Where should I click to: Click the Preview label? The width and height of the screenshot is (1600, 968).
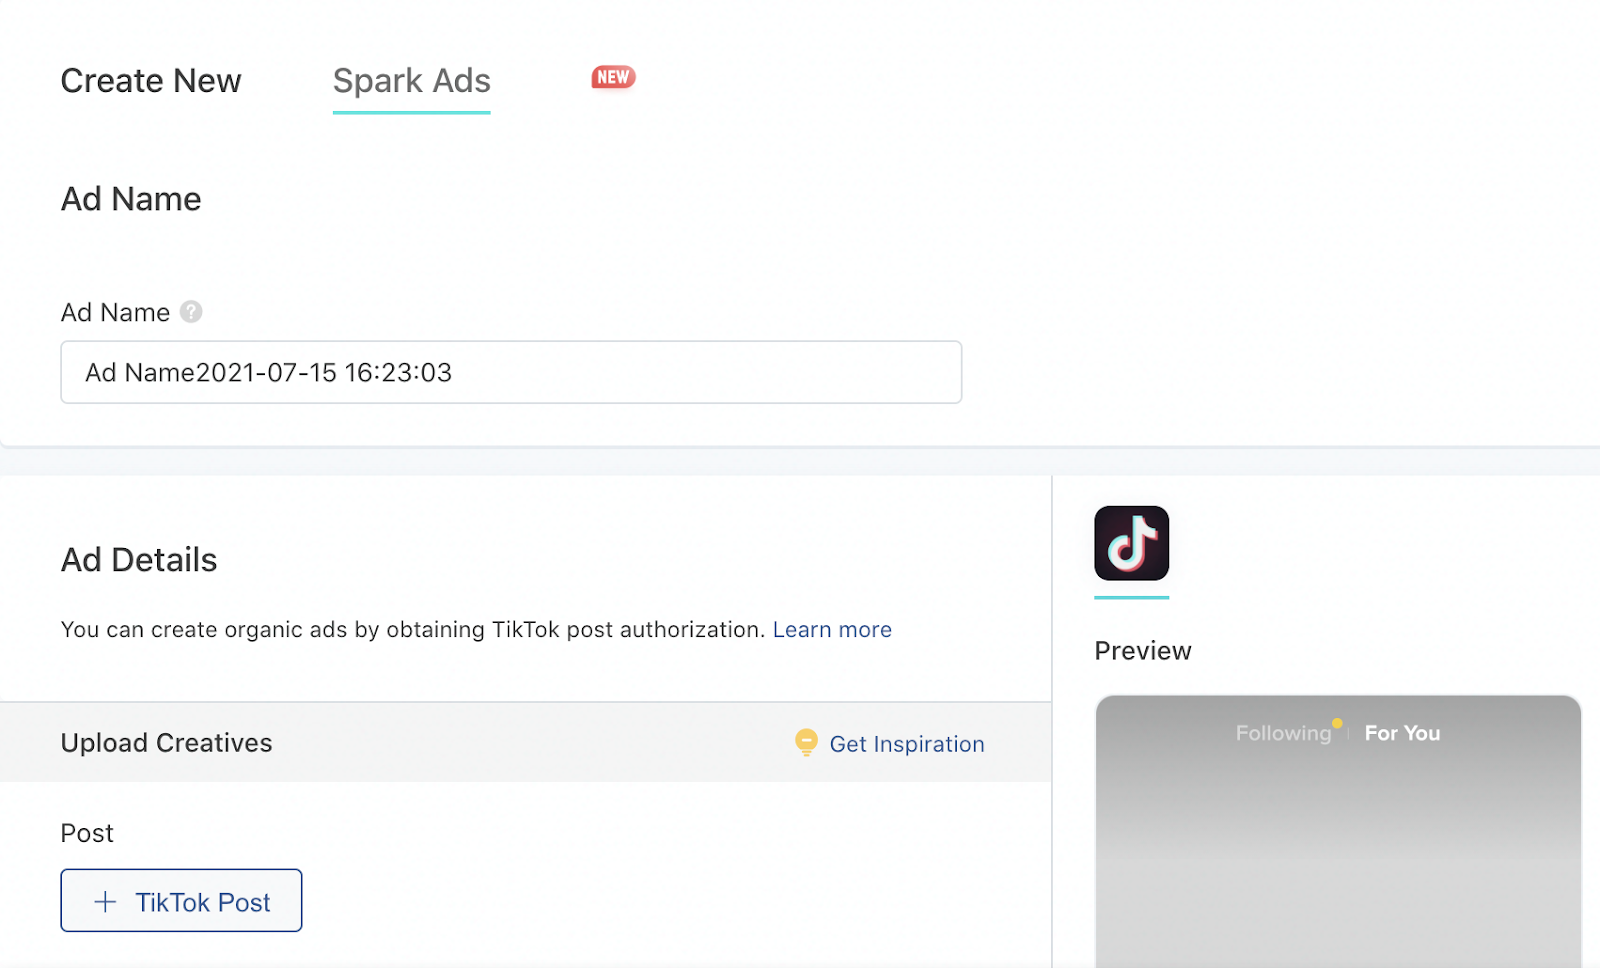click(1143, 651)
